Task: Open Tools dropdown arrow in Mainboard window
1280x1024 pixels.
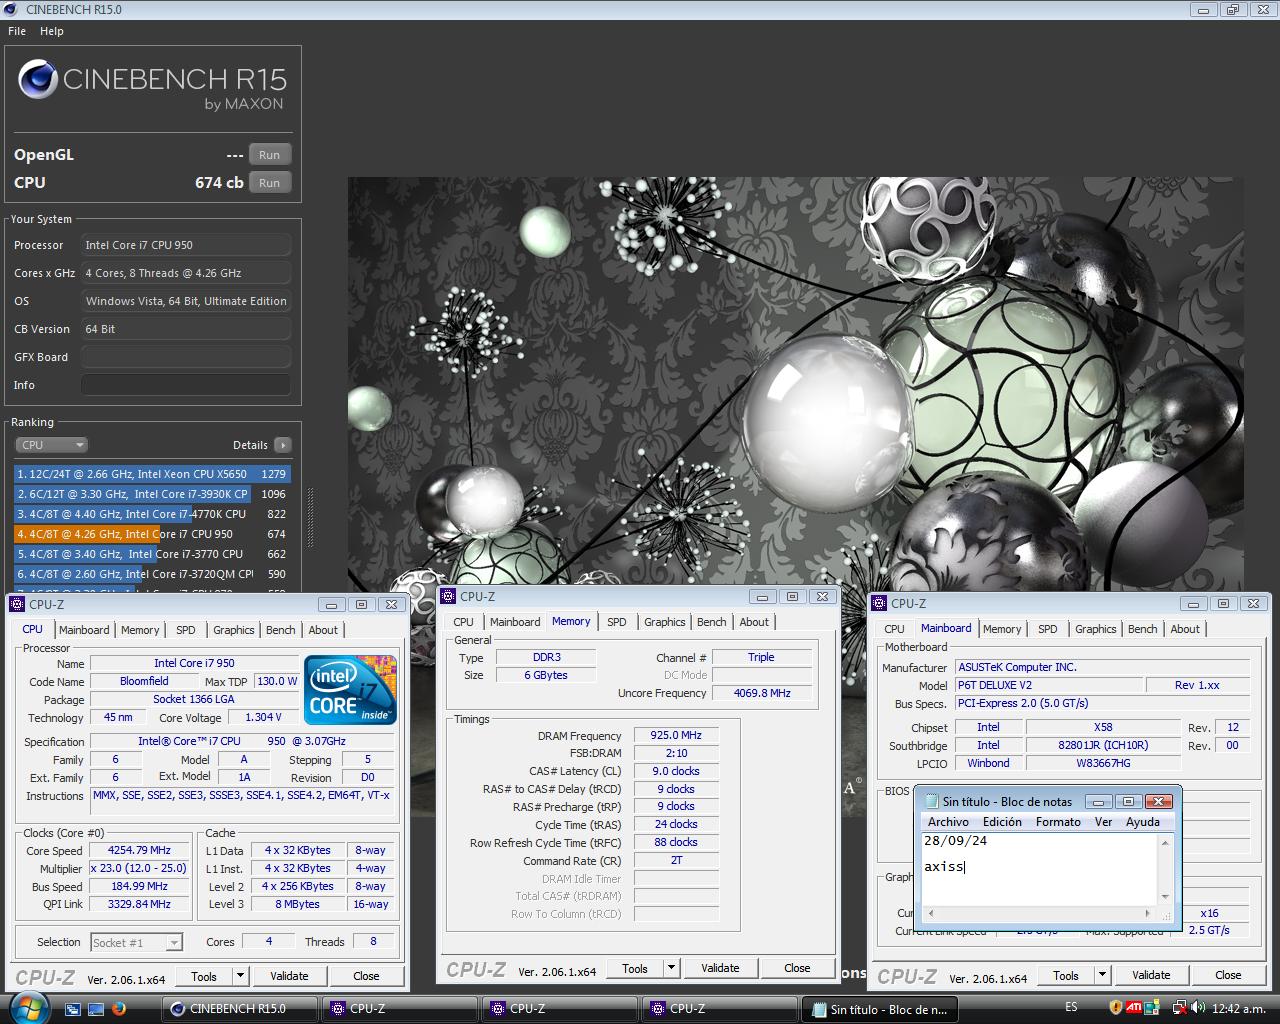Action: (x=1102, y=975)
